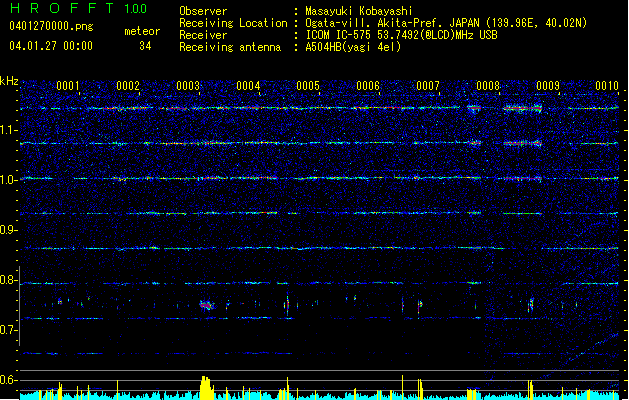The image size is (629, 400).
Task: Select the file name 0401270000.png
Action: click(x=51, y=26)
